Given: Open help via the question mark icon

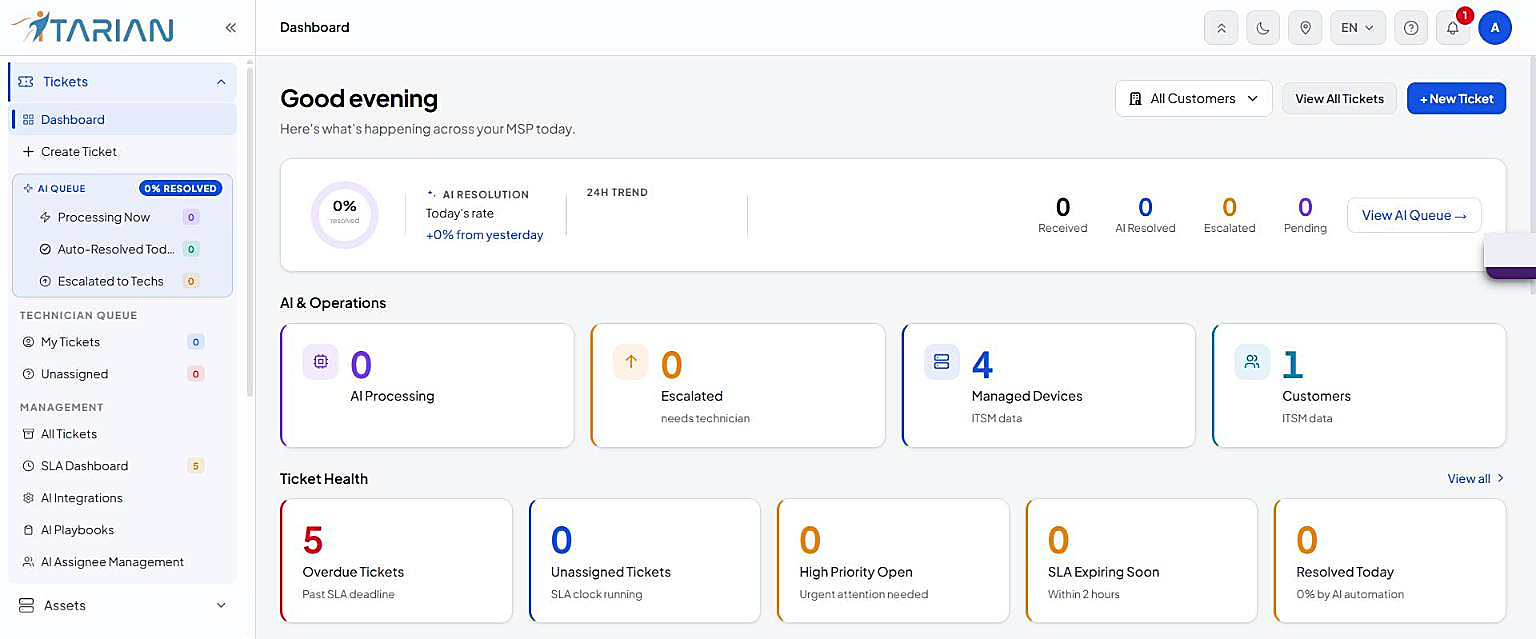Looking at the screenshot, I should coord(1411,28).
